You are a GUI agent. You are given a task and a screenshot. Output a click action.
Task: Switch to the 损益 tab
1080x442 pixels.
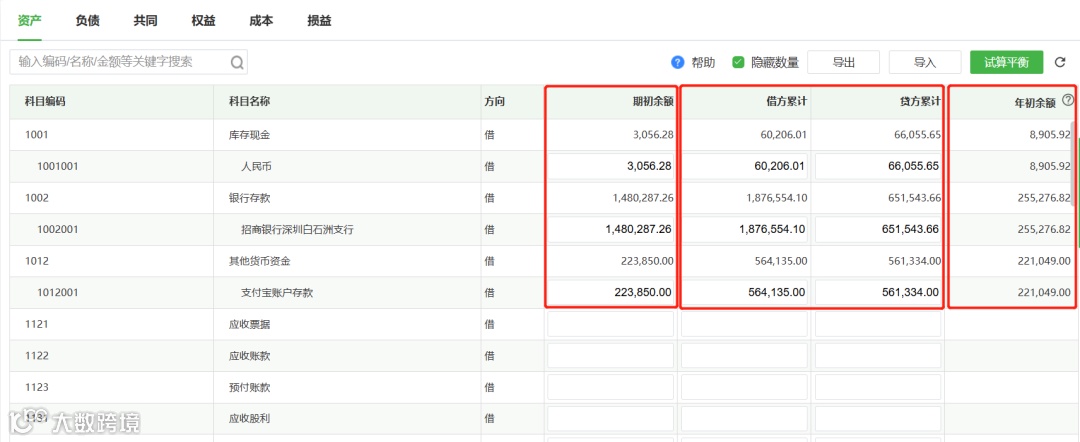[x=319, y=21]
